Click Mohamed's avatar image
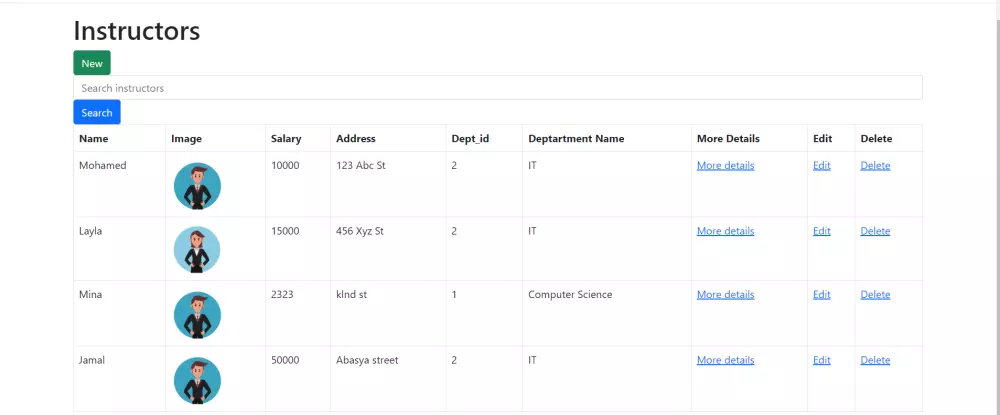Viewport: 1000px width, 415px height. [197, 186]
